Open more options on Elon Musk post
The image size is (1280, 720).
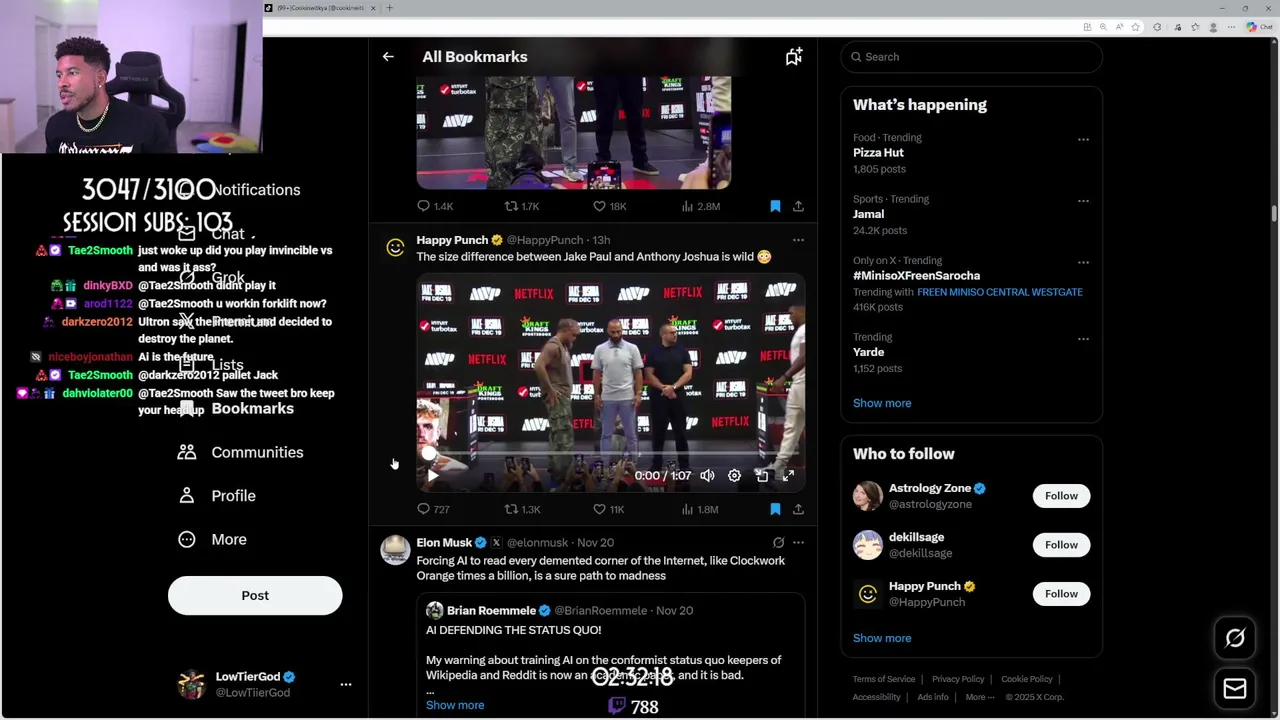click(x=798, y=542)
